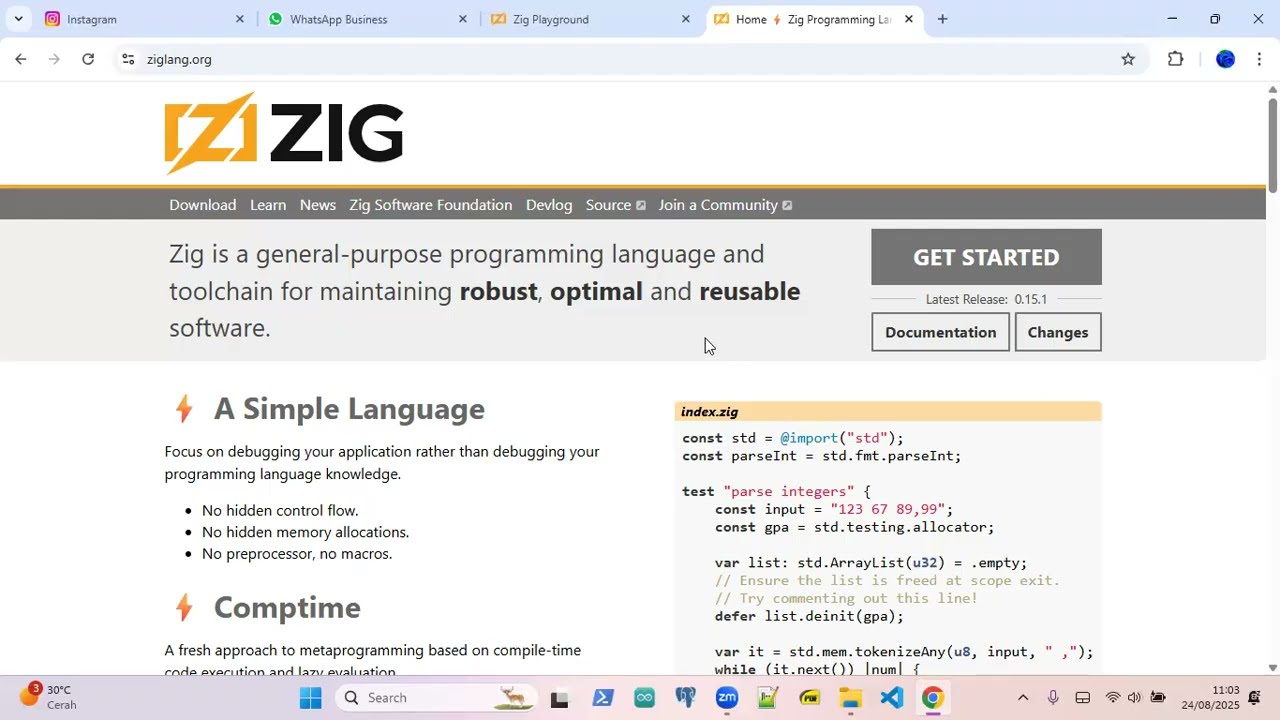This screenshot has width=1280, height=720.
Task: Switch to the WhatsApp Business tab
Action: click(367, 19)
